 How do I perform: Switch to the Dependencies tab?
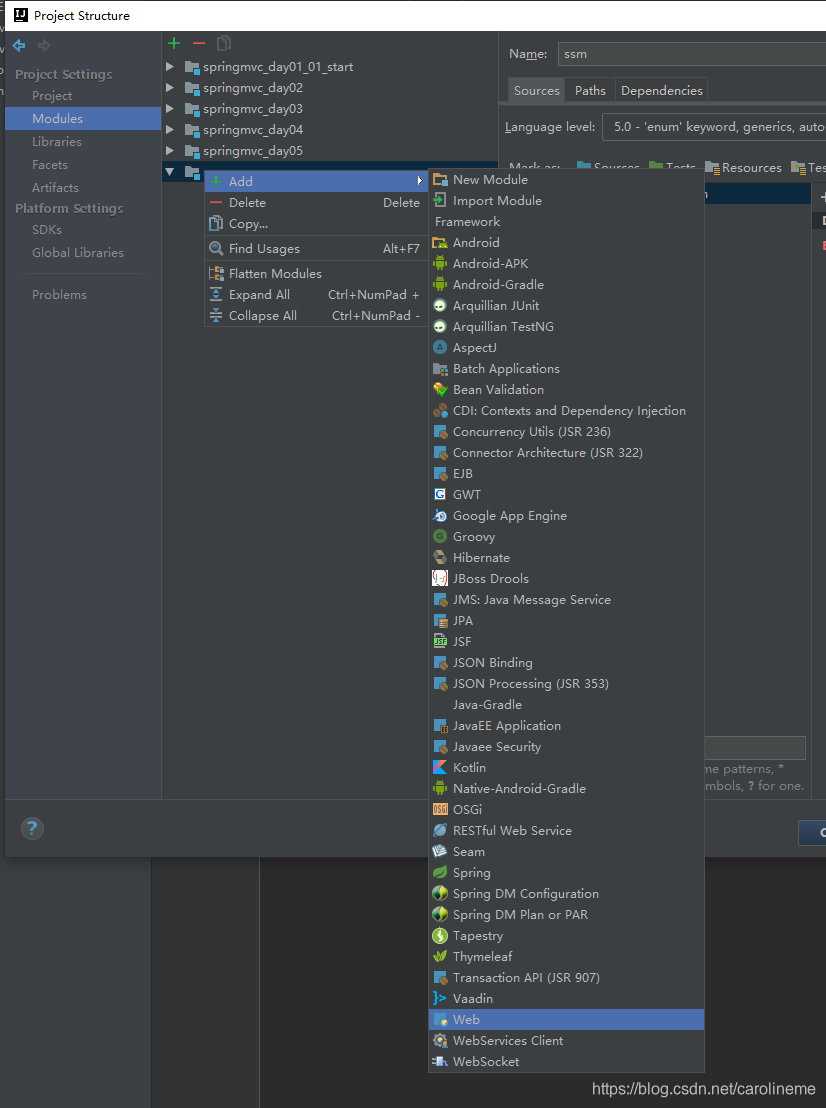pyautogui.click(x=661, y=90)
